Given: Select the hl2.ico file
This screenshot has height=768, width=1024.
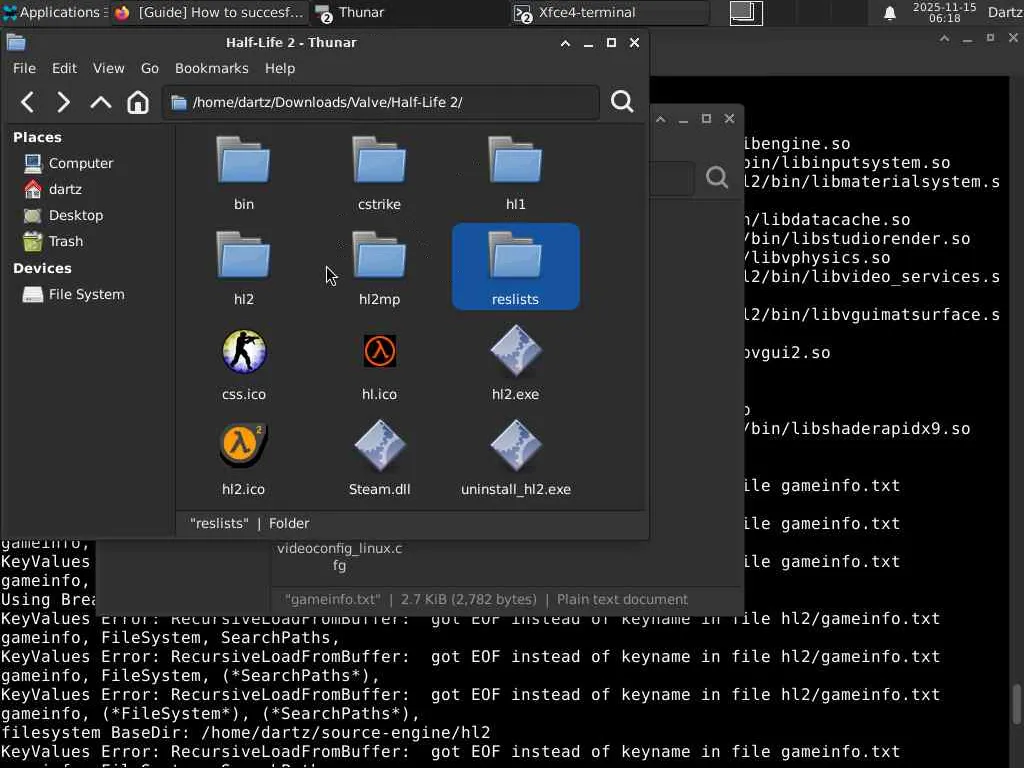Looking at the screenshot, I should pos(244,459).
